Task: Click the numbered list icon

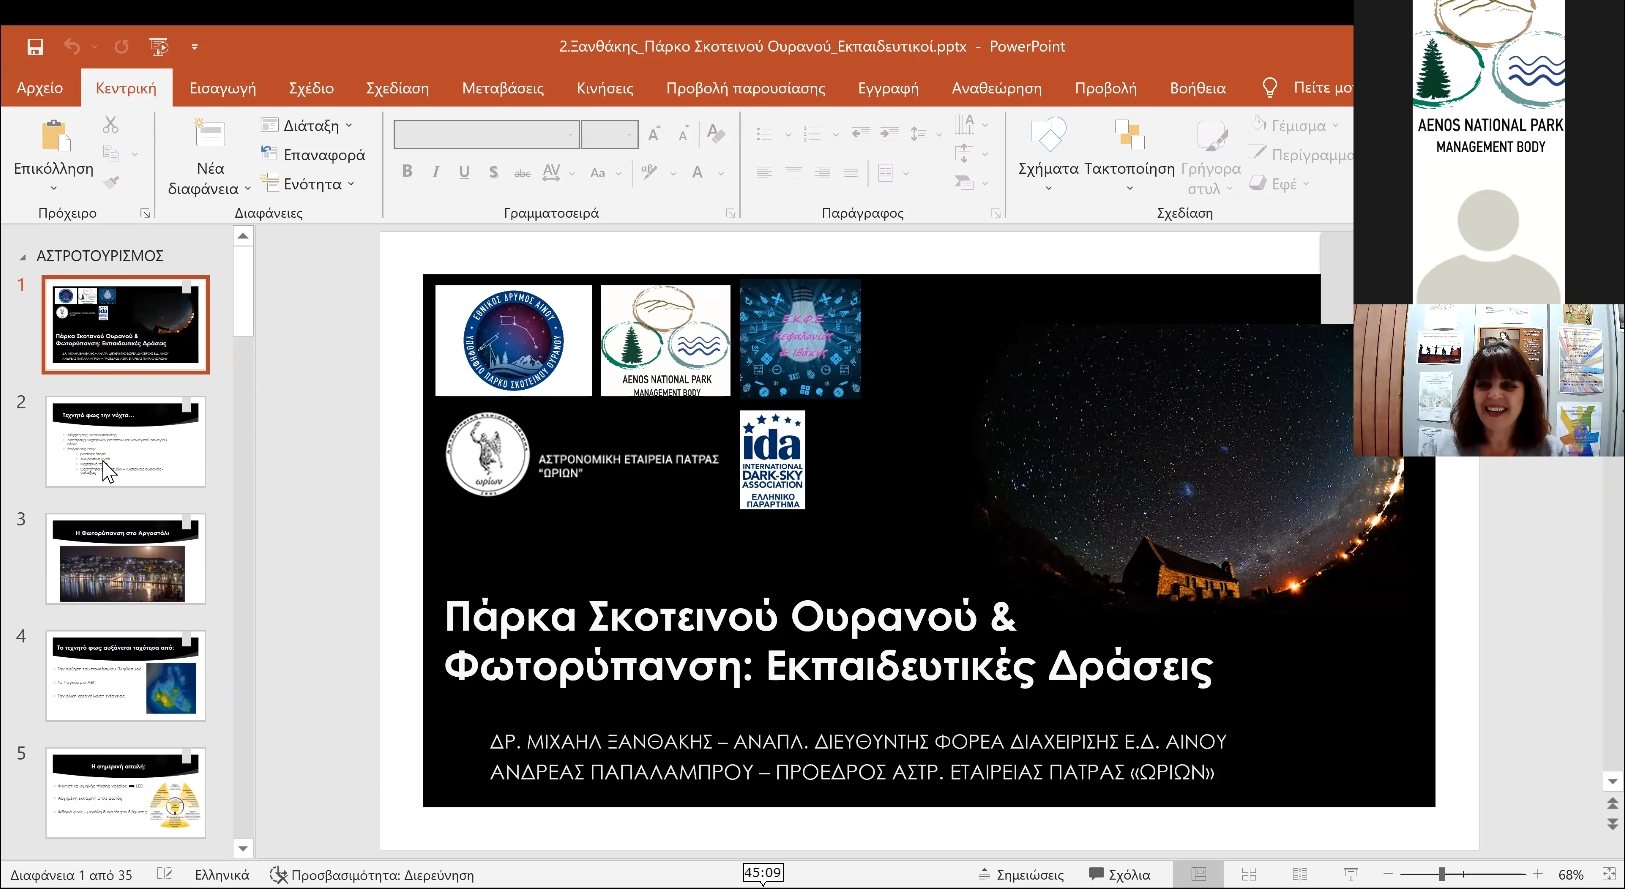Action: click(812, 134)
